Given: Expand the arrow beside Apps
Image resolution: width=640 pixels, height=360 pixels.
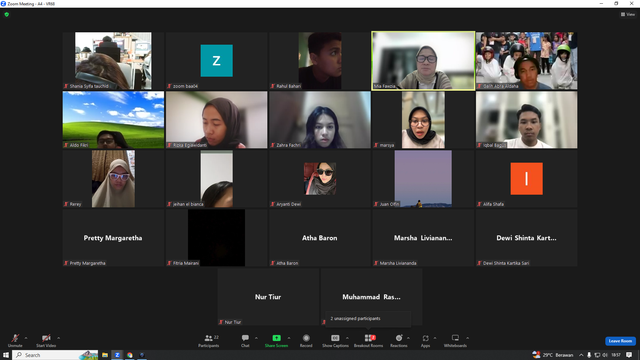Looking at the screenshot, I should click(435, 338).
